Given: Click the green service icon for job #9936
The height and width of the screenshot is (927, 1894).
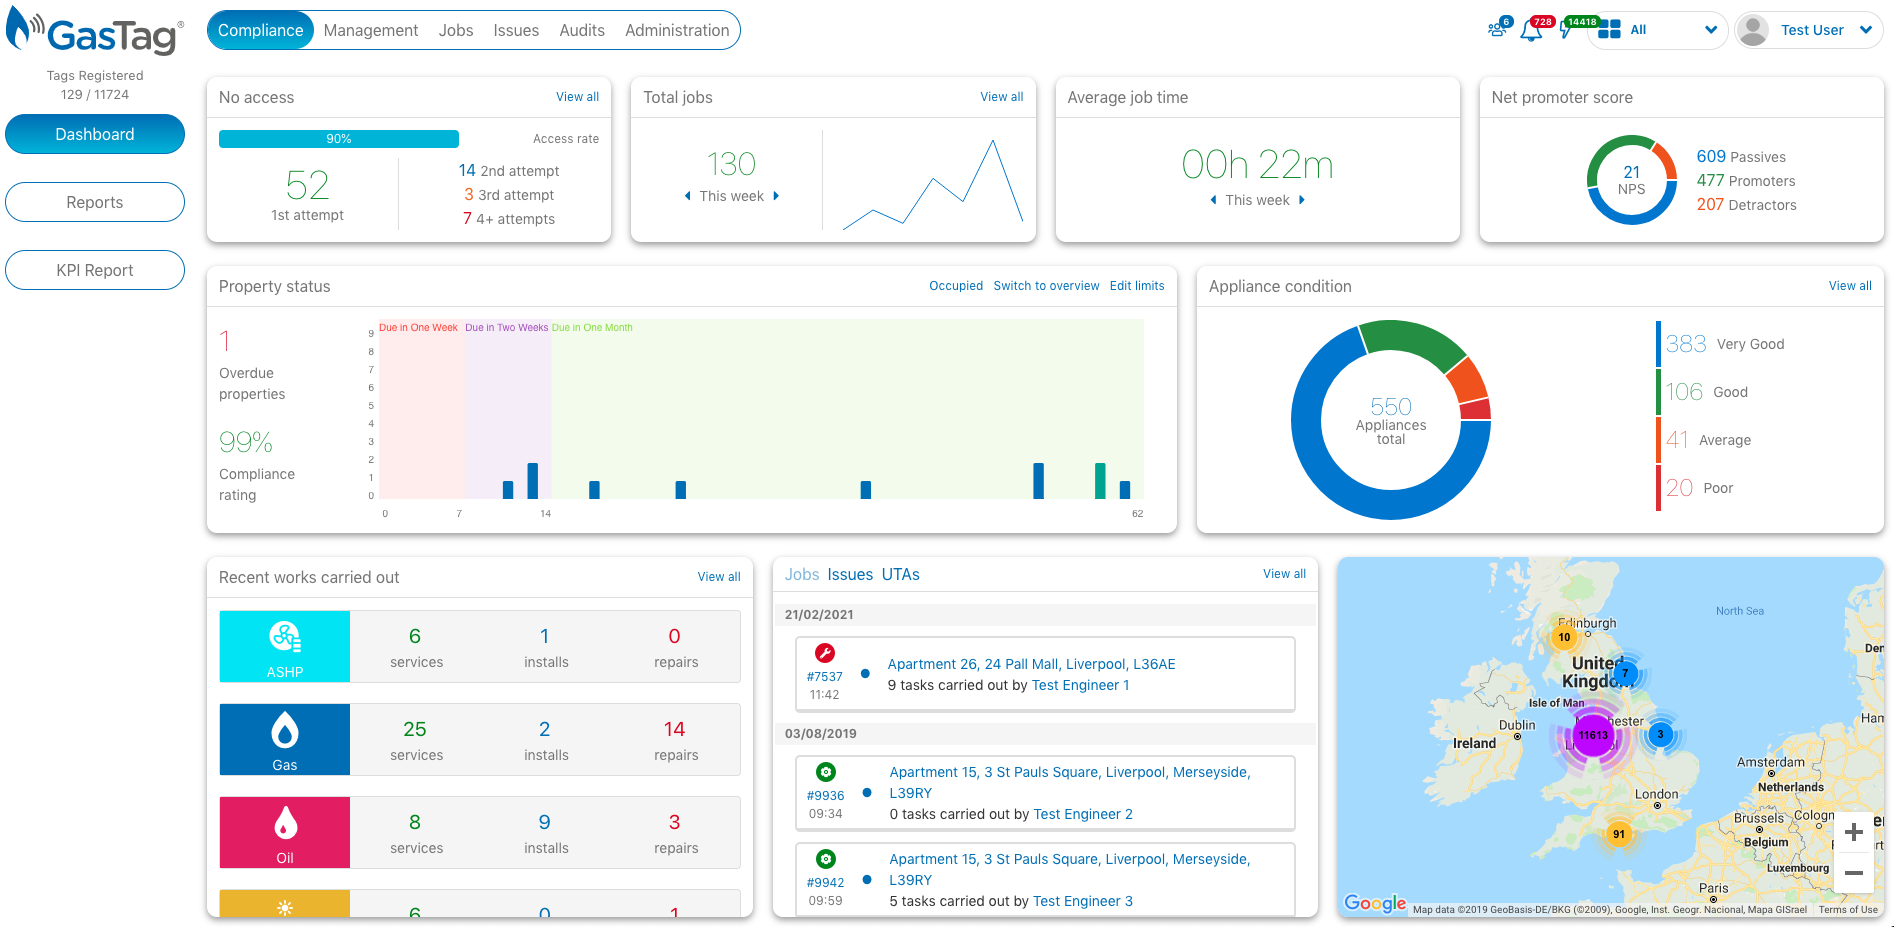Looking at the screenshot, I should pyautogui.click(x=826, y=772).
